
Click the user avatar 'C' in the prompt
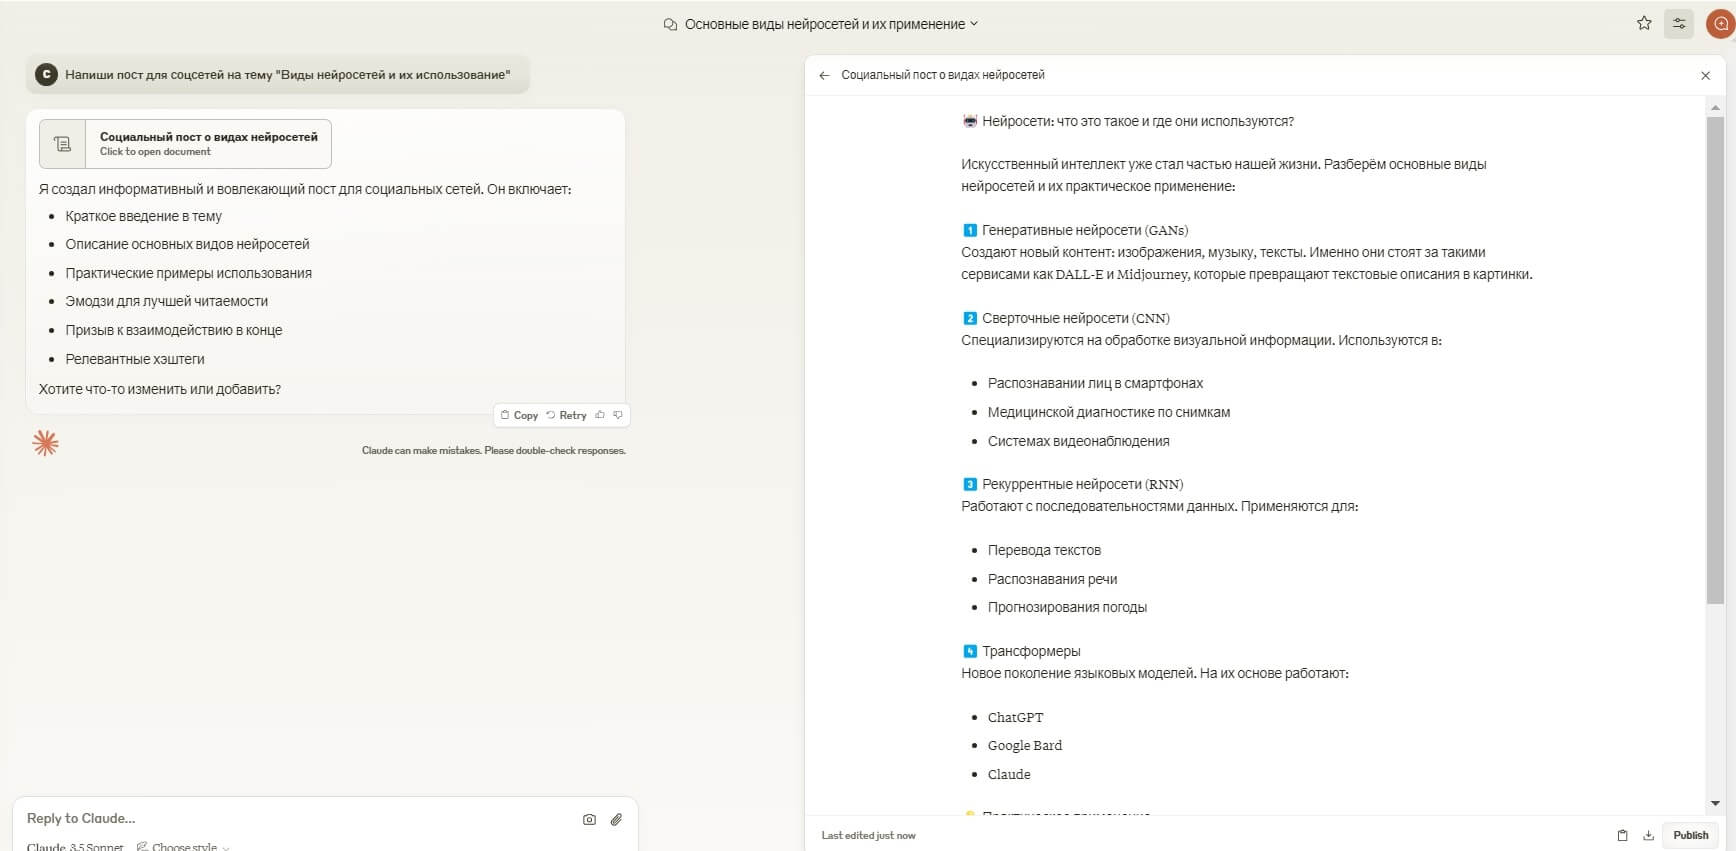[x=46, y=74]
